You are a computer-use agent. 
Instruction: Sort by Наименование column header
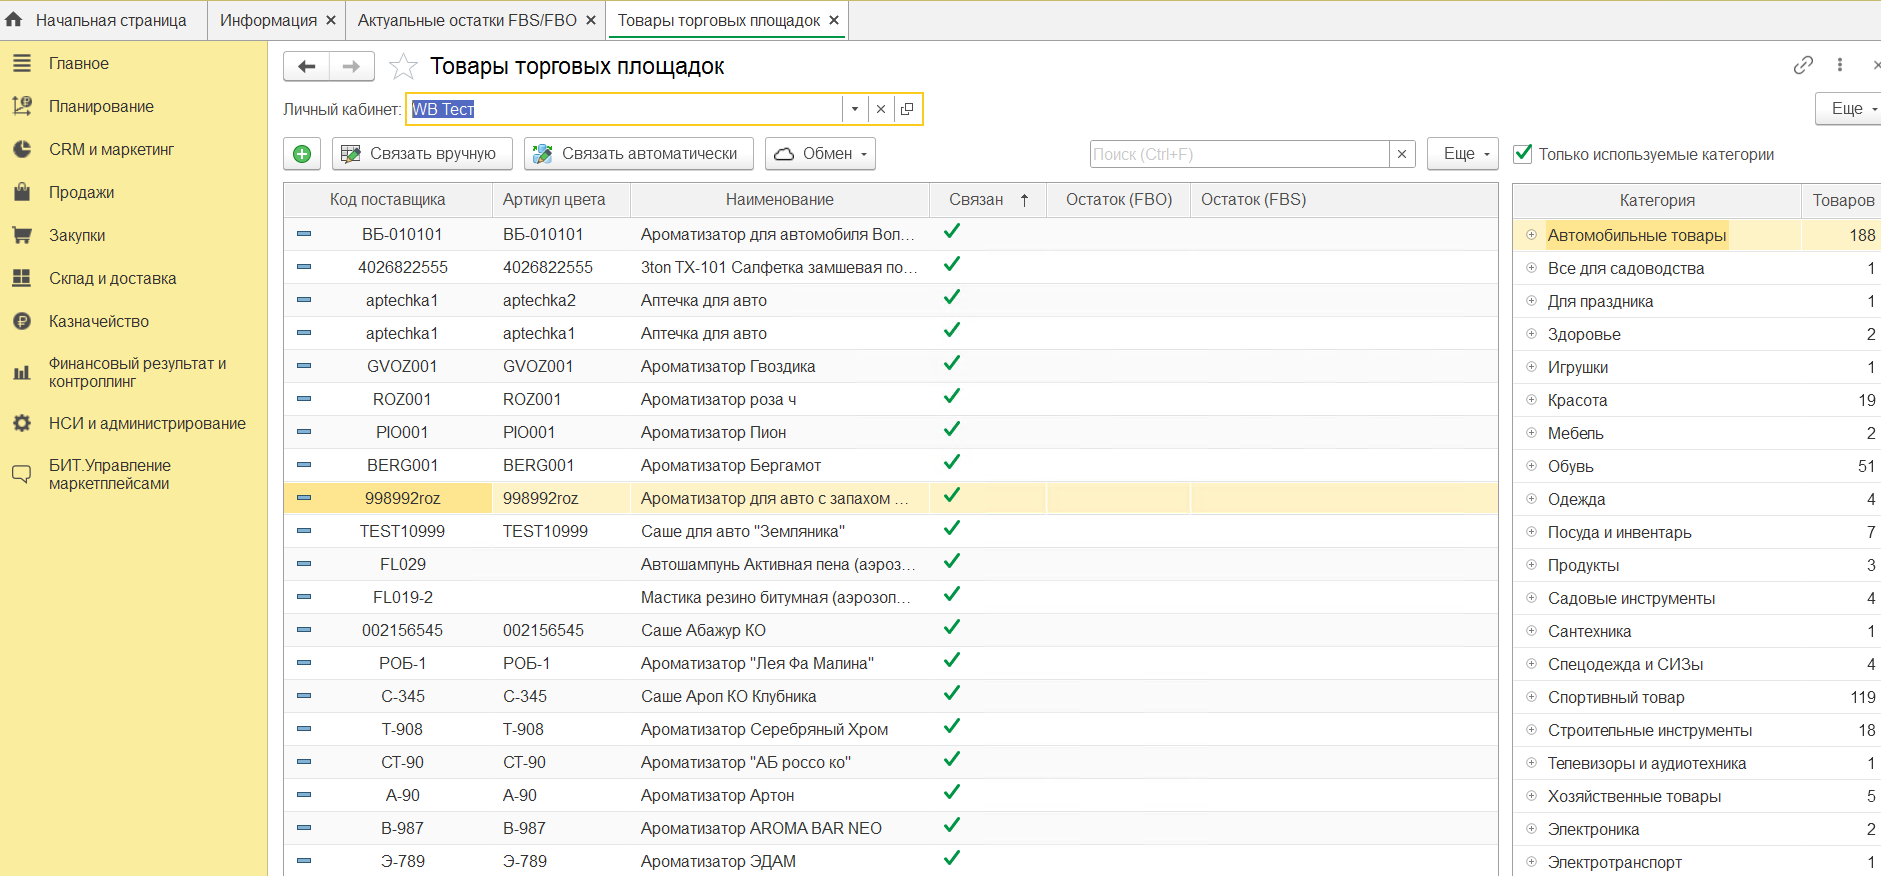(780, 200)
